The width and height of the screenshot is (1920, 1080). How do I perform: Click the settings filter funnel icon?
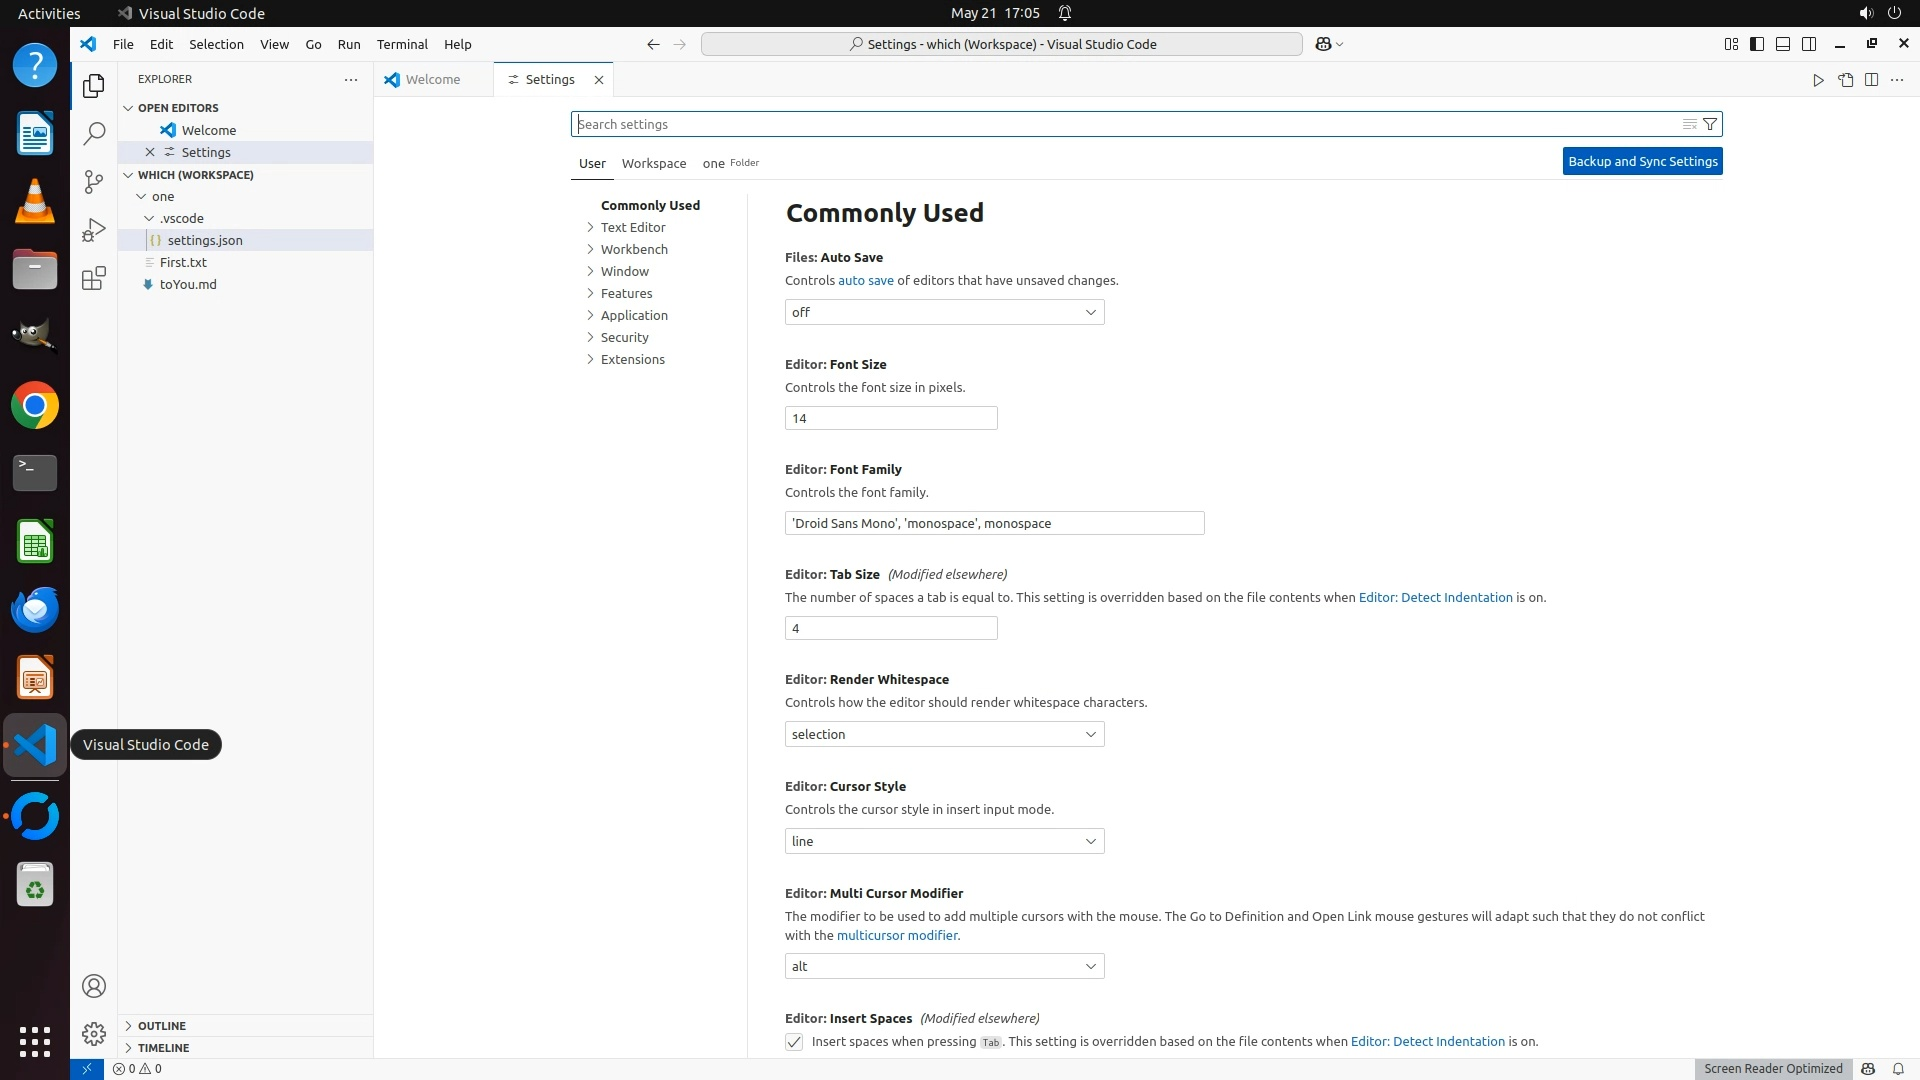point(1710,124)
